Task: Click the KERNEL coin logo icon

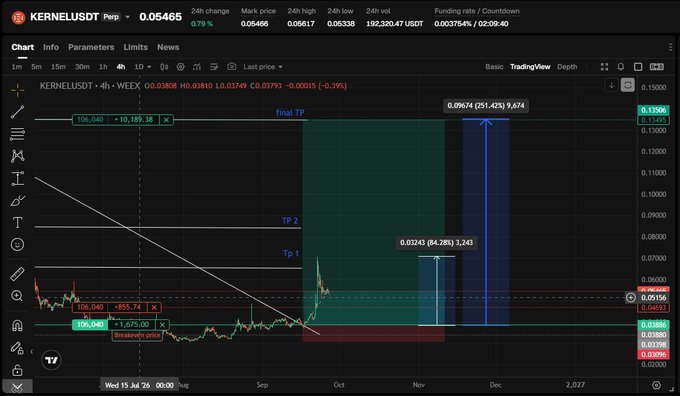Action: tap(18, 17)
